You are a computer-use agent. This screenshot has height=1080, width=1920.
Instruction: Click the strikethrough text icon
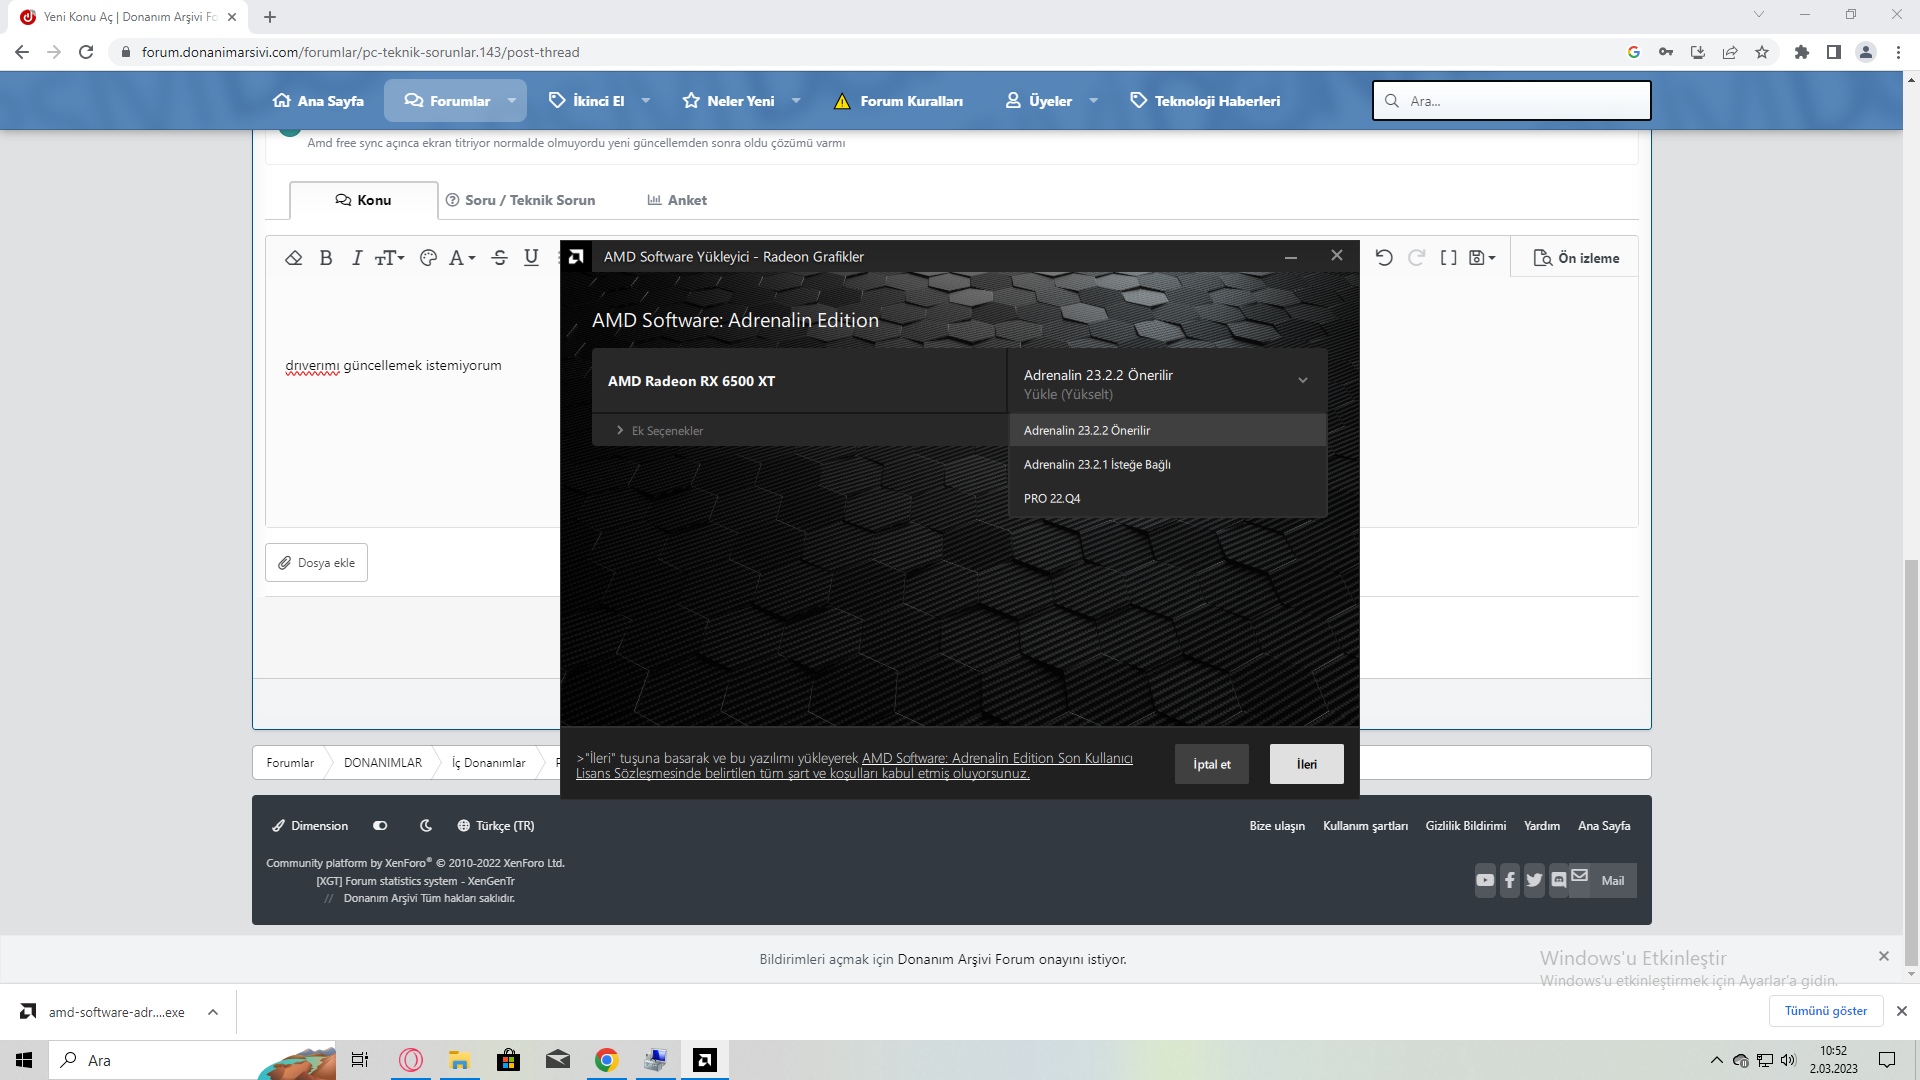coord(500,258)
